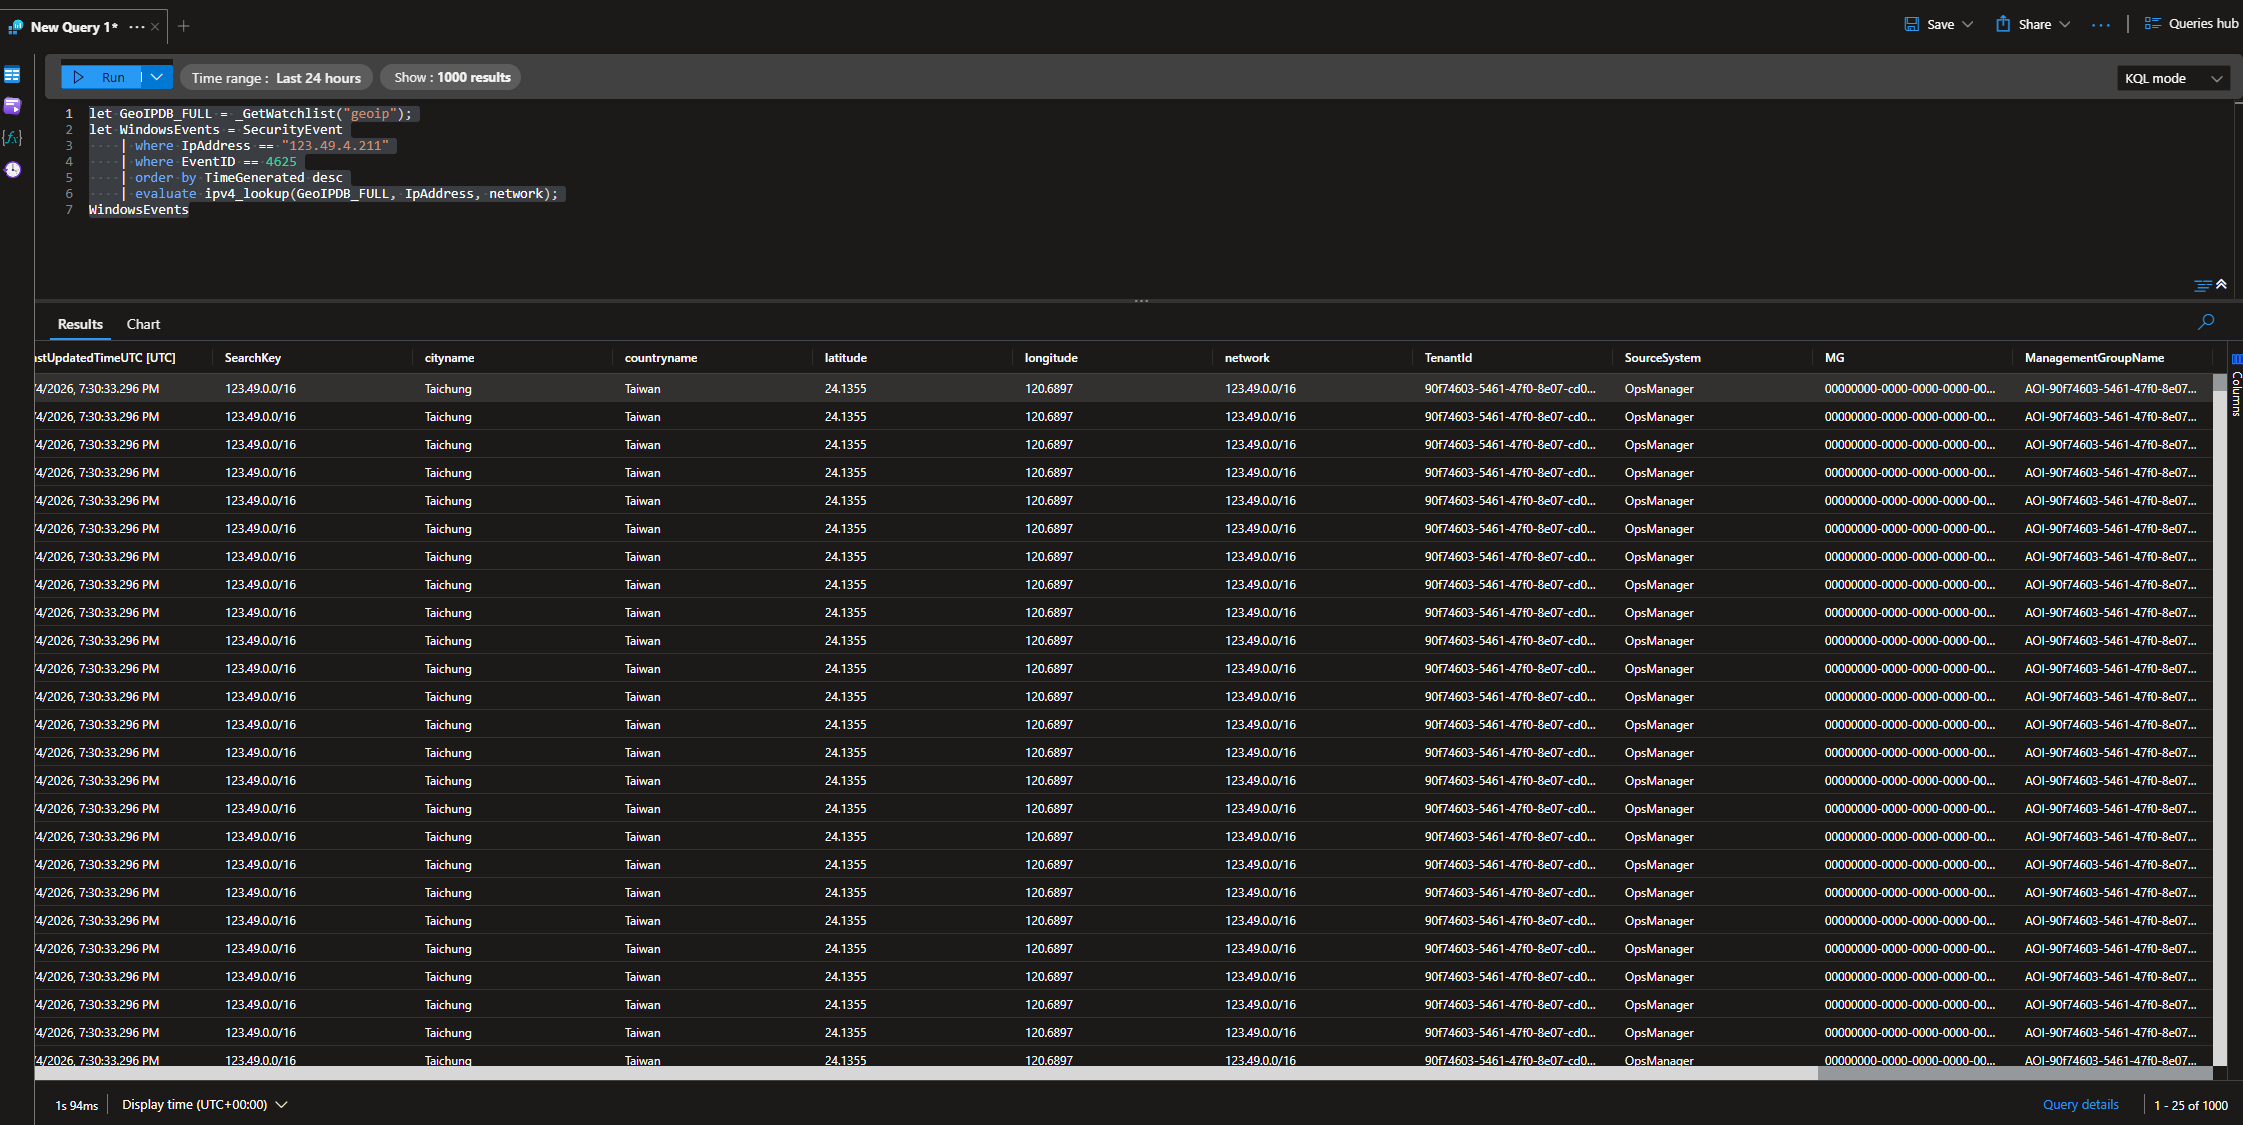Screen dimensions: 2243x1125
Task: Open the Query history clock icon
Action: point(12,169)
